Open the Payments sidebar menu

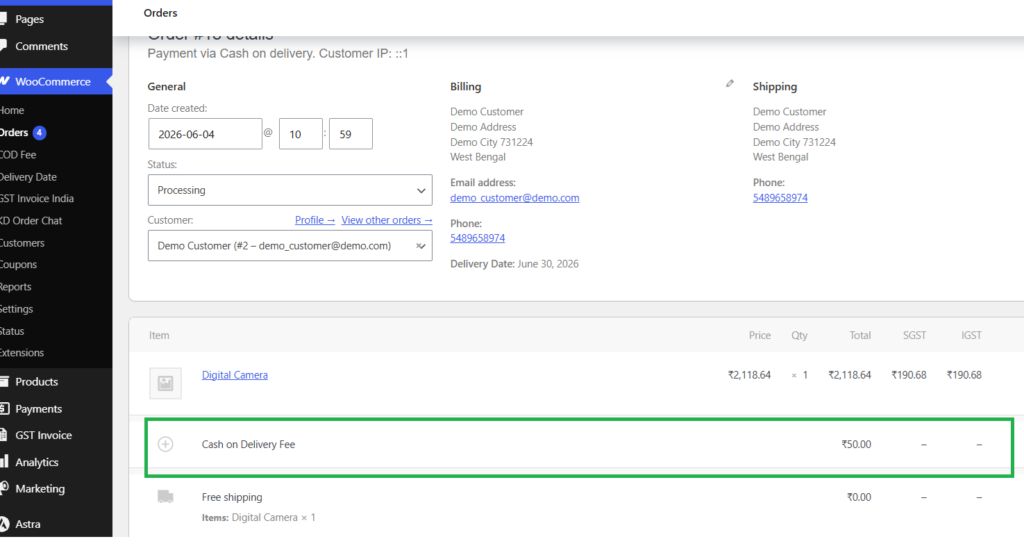tap(39, 409)
